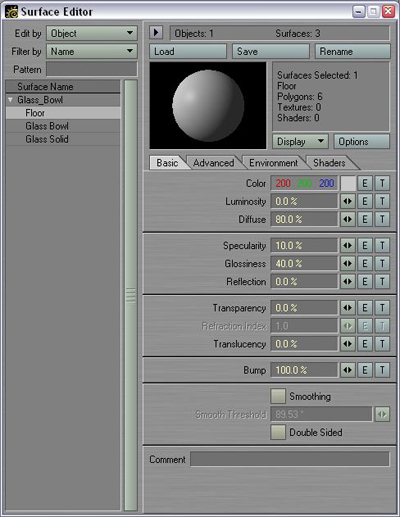The height and width of the screenshot is (517, 400).
Task: Click the Reflection envelope E button
Action: (x=365, y=282)
